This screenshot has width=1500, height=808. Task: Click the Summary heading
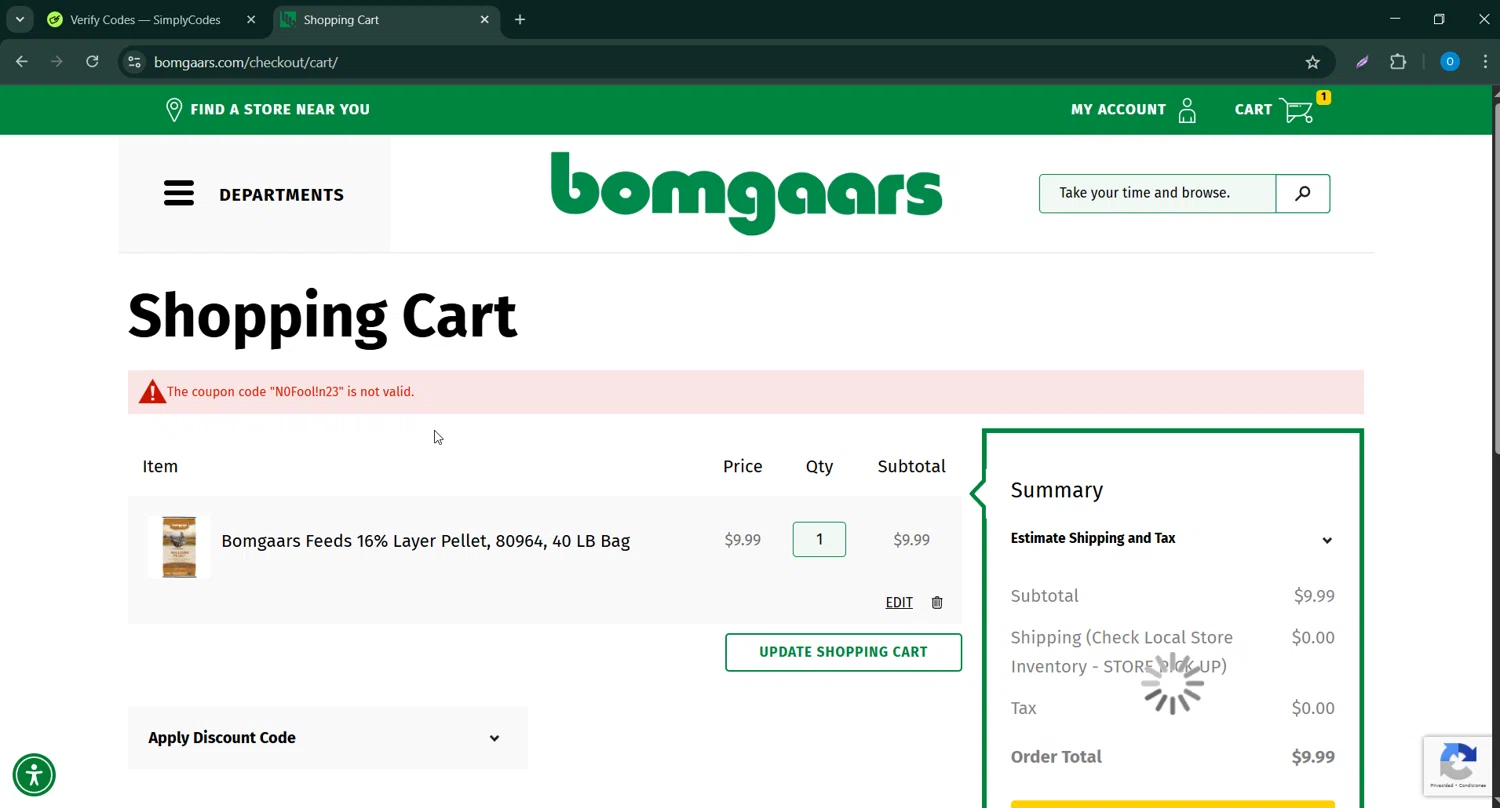click(1057, 490)
